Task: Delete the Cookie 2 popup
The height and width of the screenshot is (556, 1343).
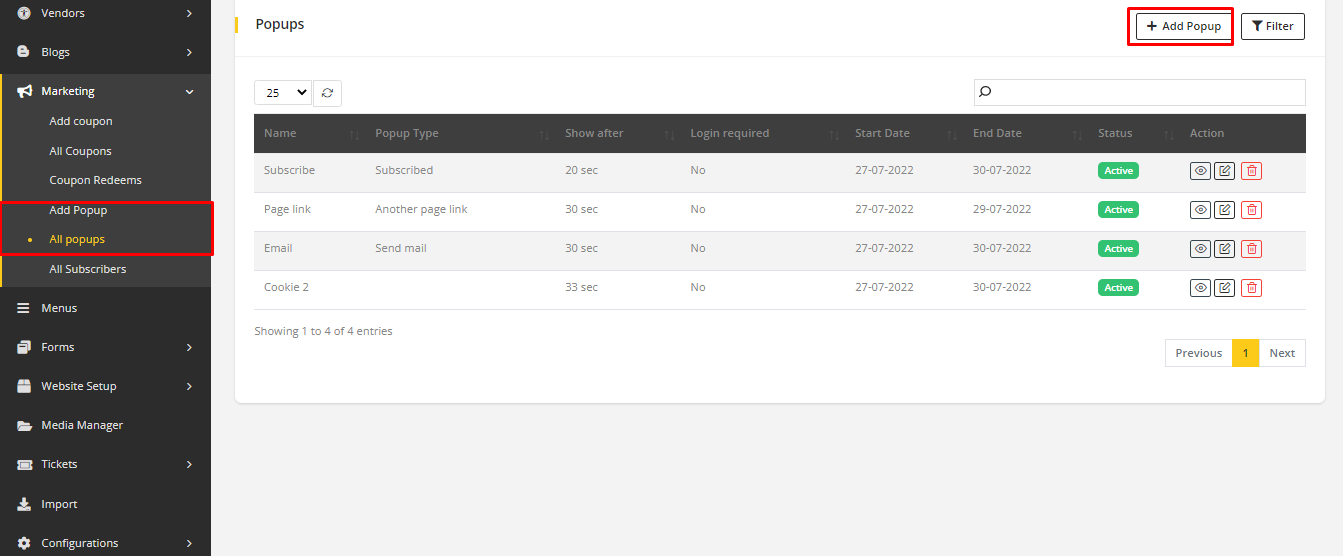Action: pos(1251,288)
